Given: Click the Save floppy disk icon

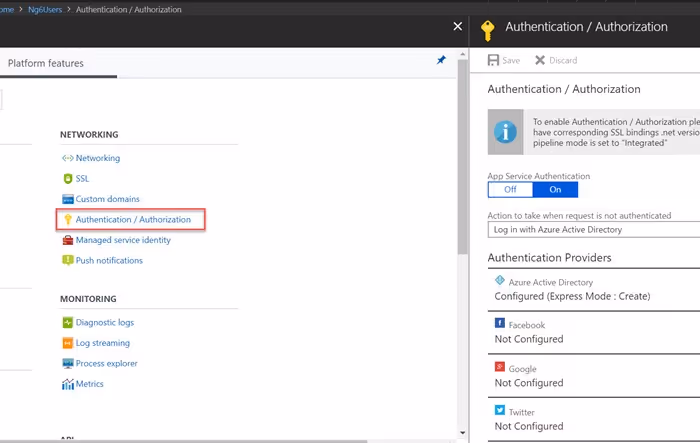Looking at the screenshot, I should (493, 60).
